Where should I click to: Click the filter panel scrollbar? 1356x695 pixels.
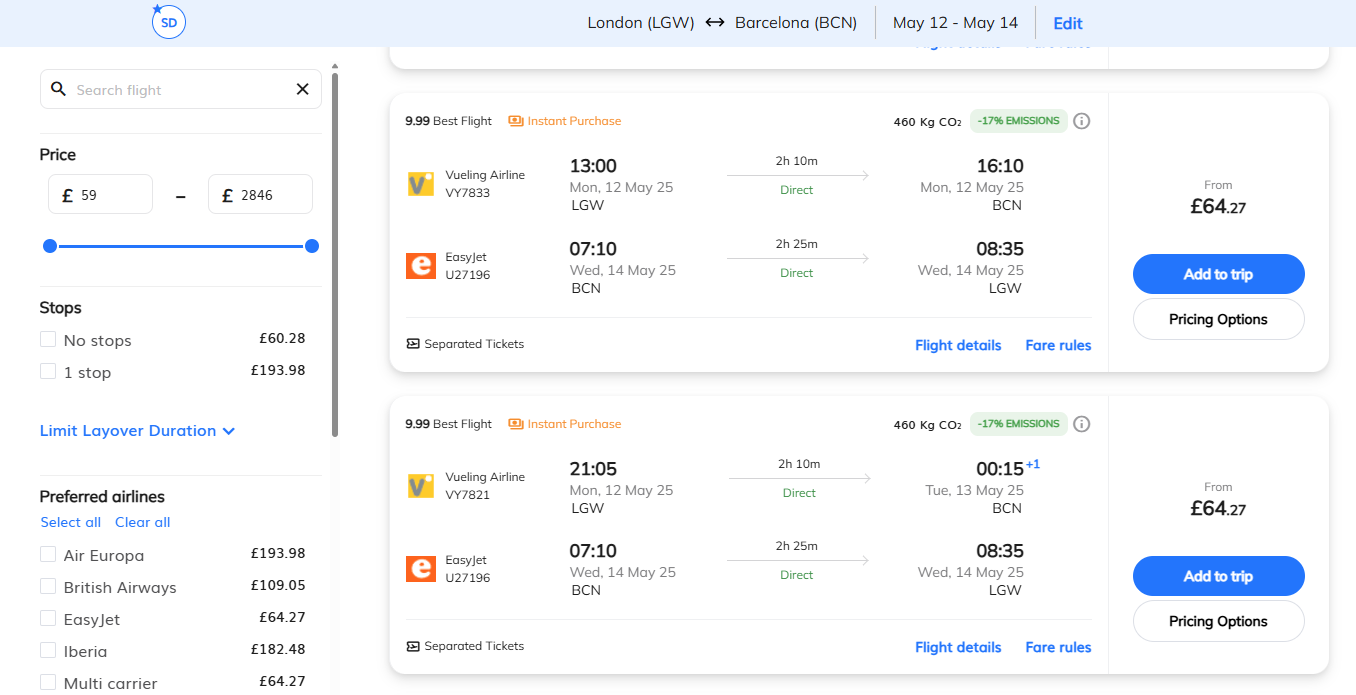click(x=335, y=254)
